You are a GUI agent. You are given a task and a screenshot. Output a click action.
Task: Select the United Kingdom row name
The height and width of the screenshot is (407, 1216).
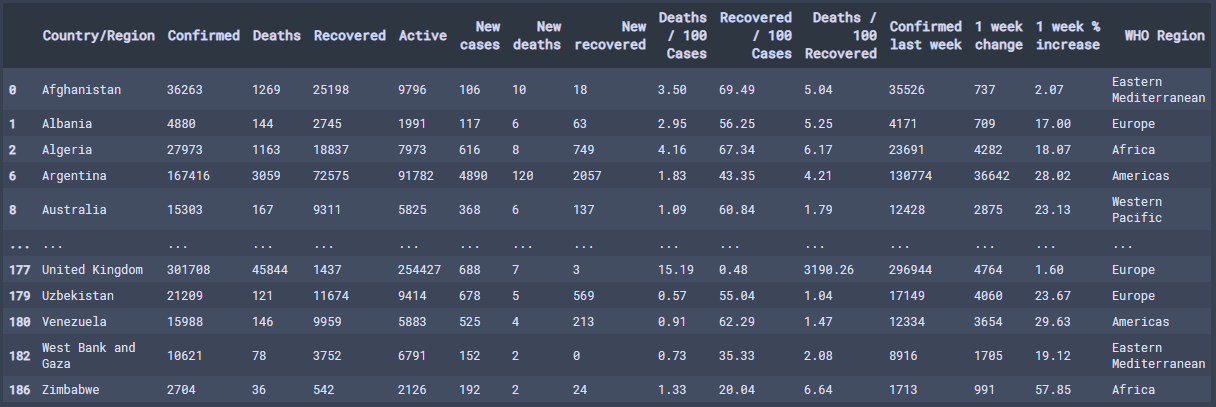92,270
